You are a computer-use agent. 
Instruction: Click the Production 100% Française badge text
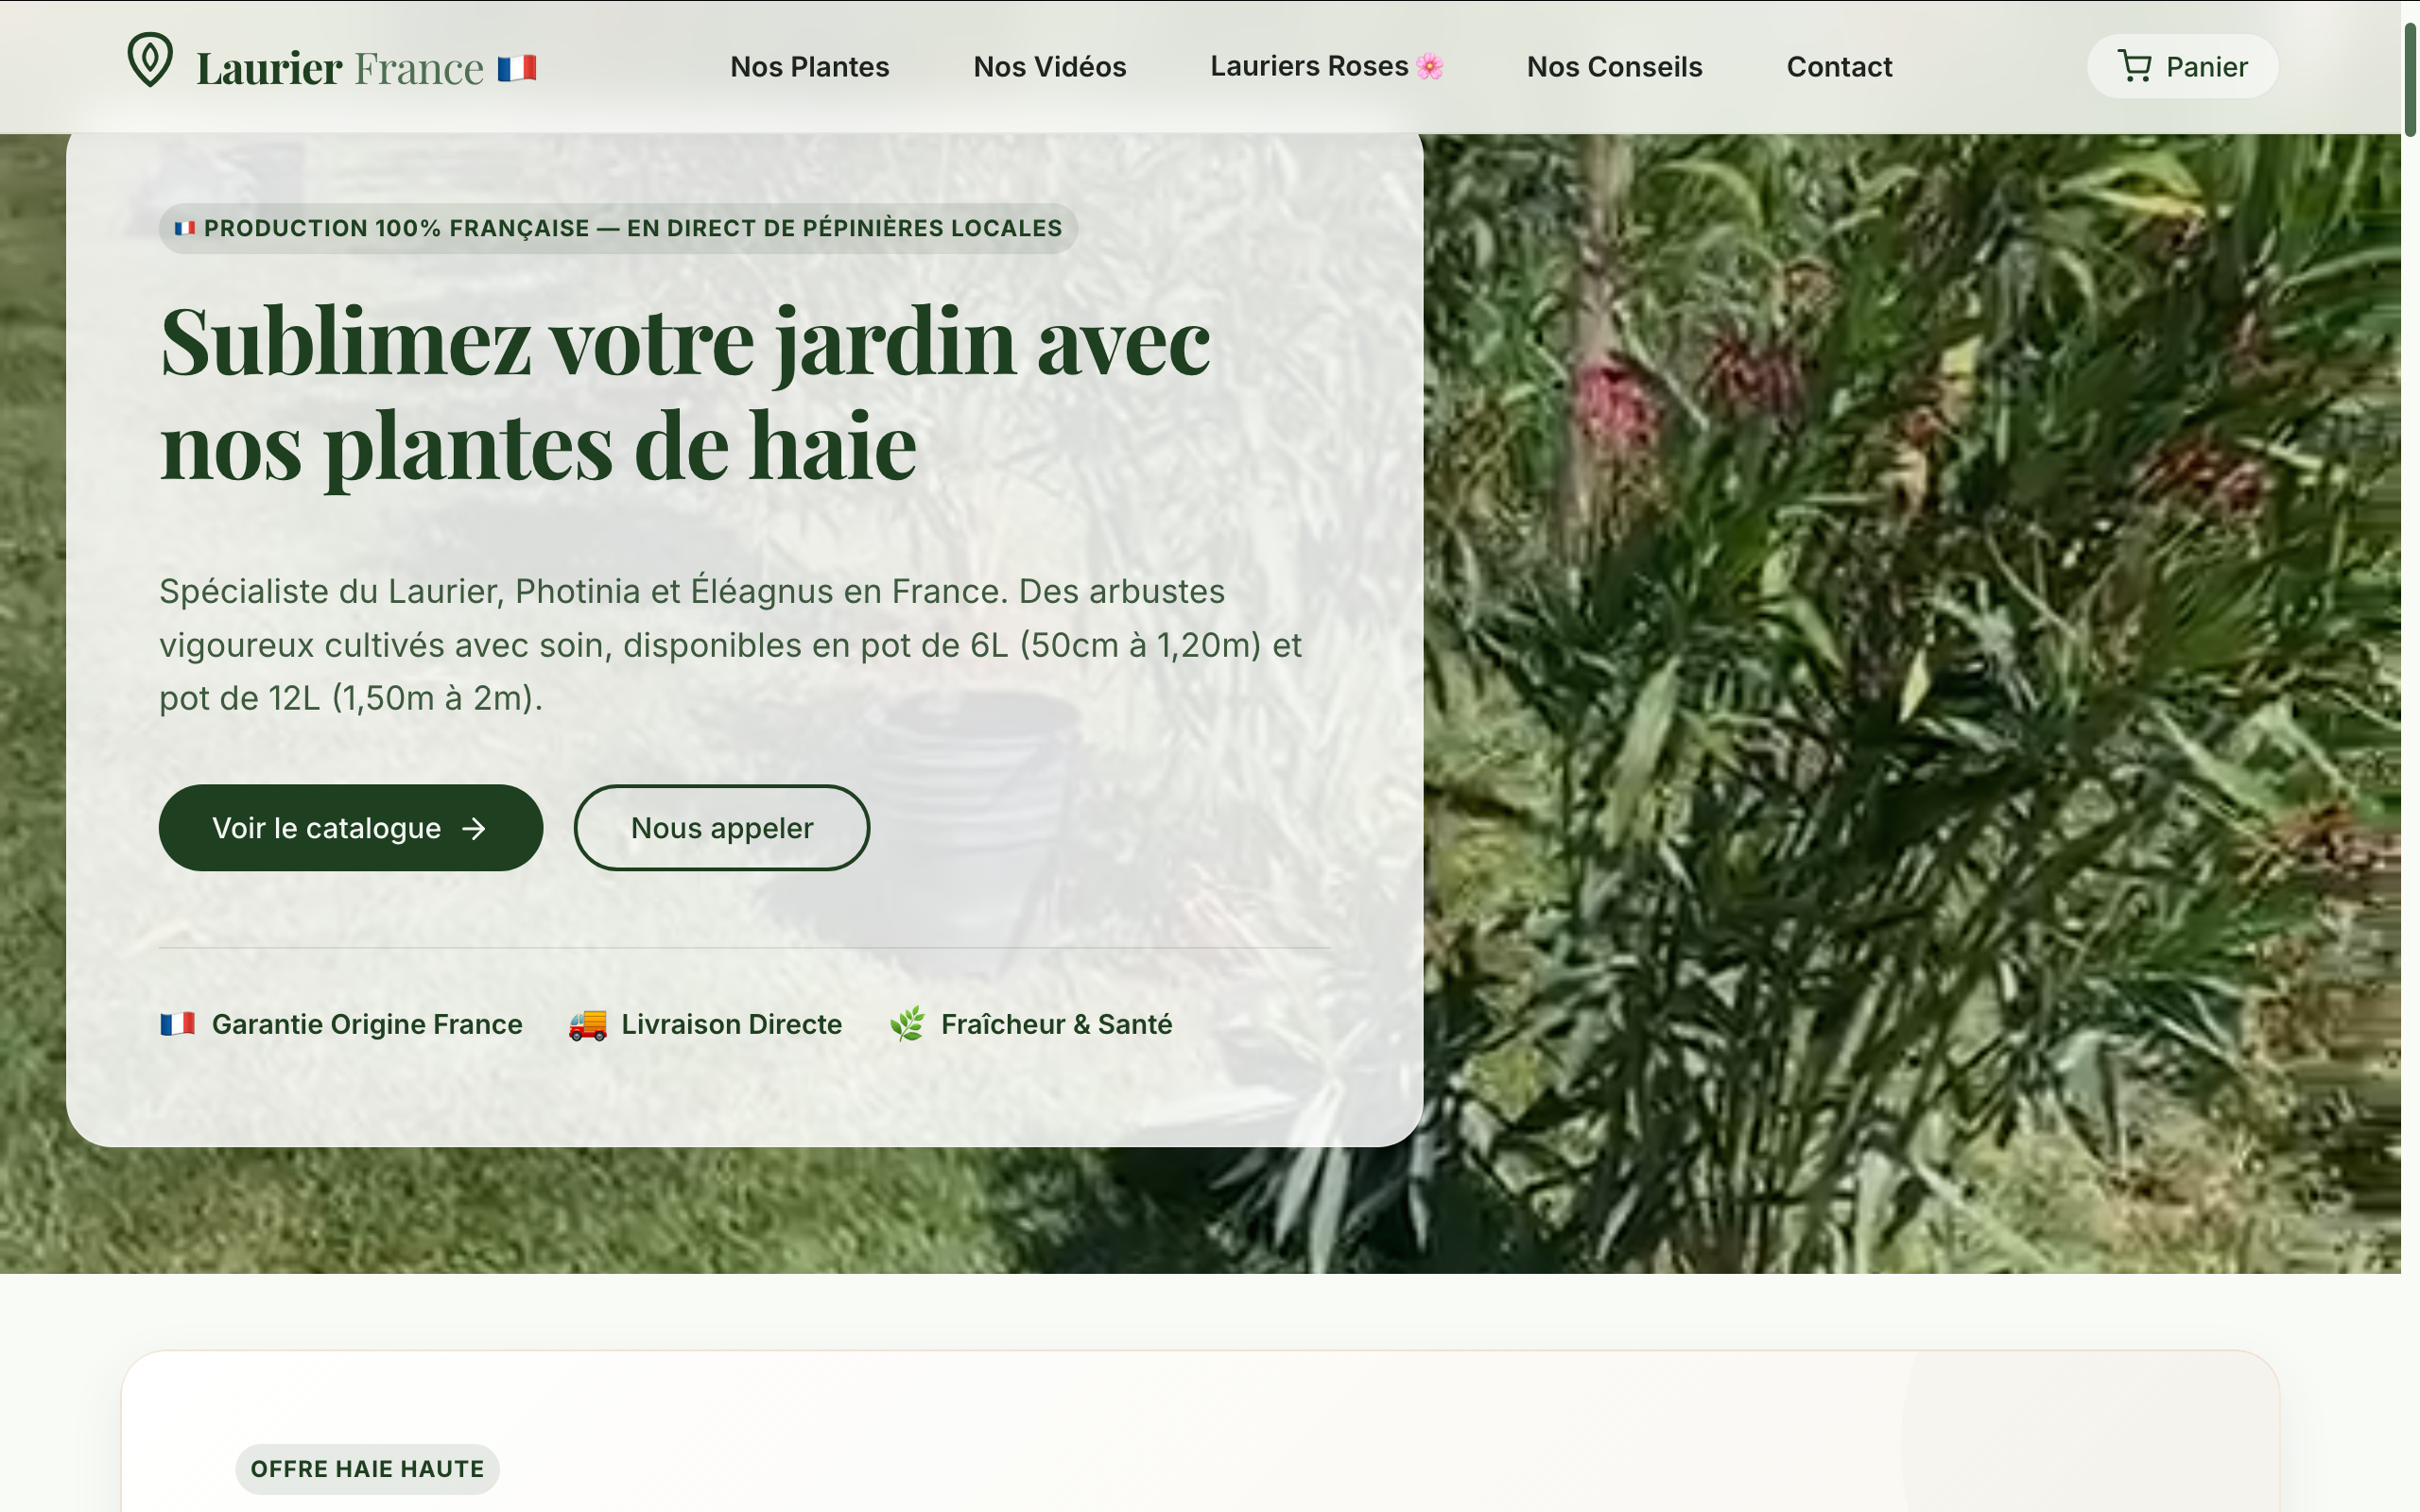pyautogui.click(x=633, y=228)
